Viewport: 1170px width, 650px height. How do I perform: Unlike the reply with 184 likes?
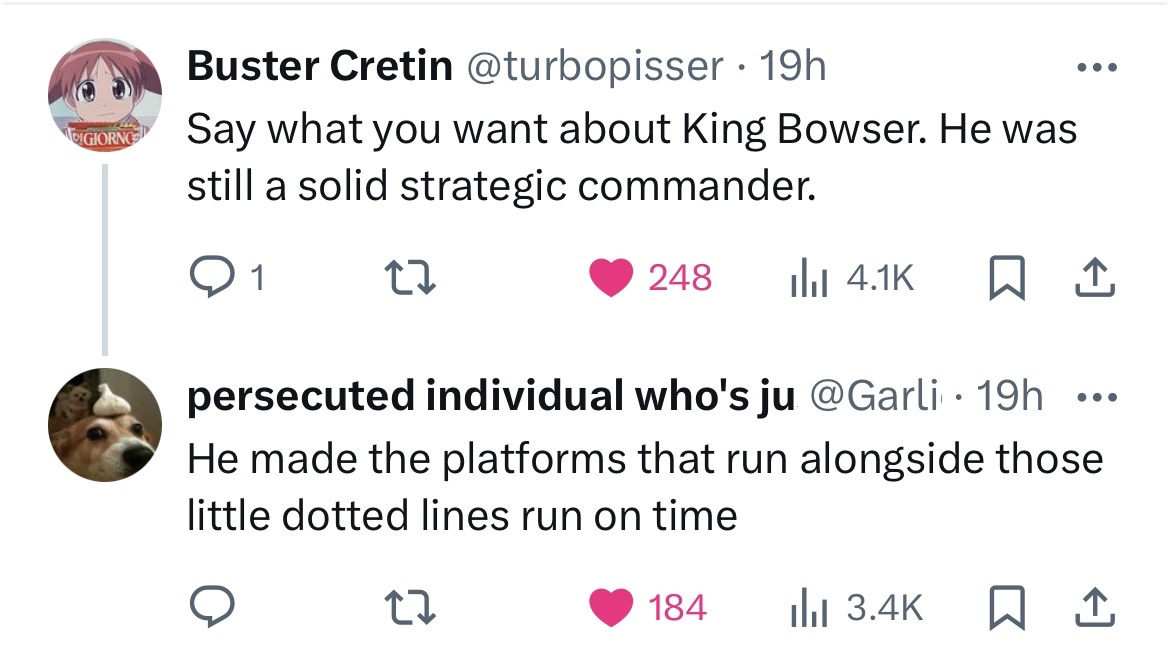click(x=648, y=607)
